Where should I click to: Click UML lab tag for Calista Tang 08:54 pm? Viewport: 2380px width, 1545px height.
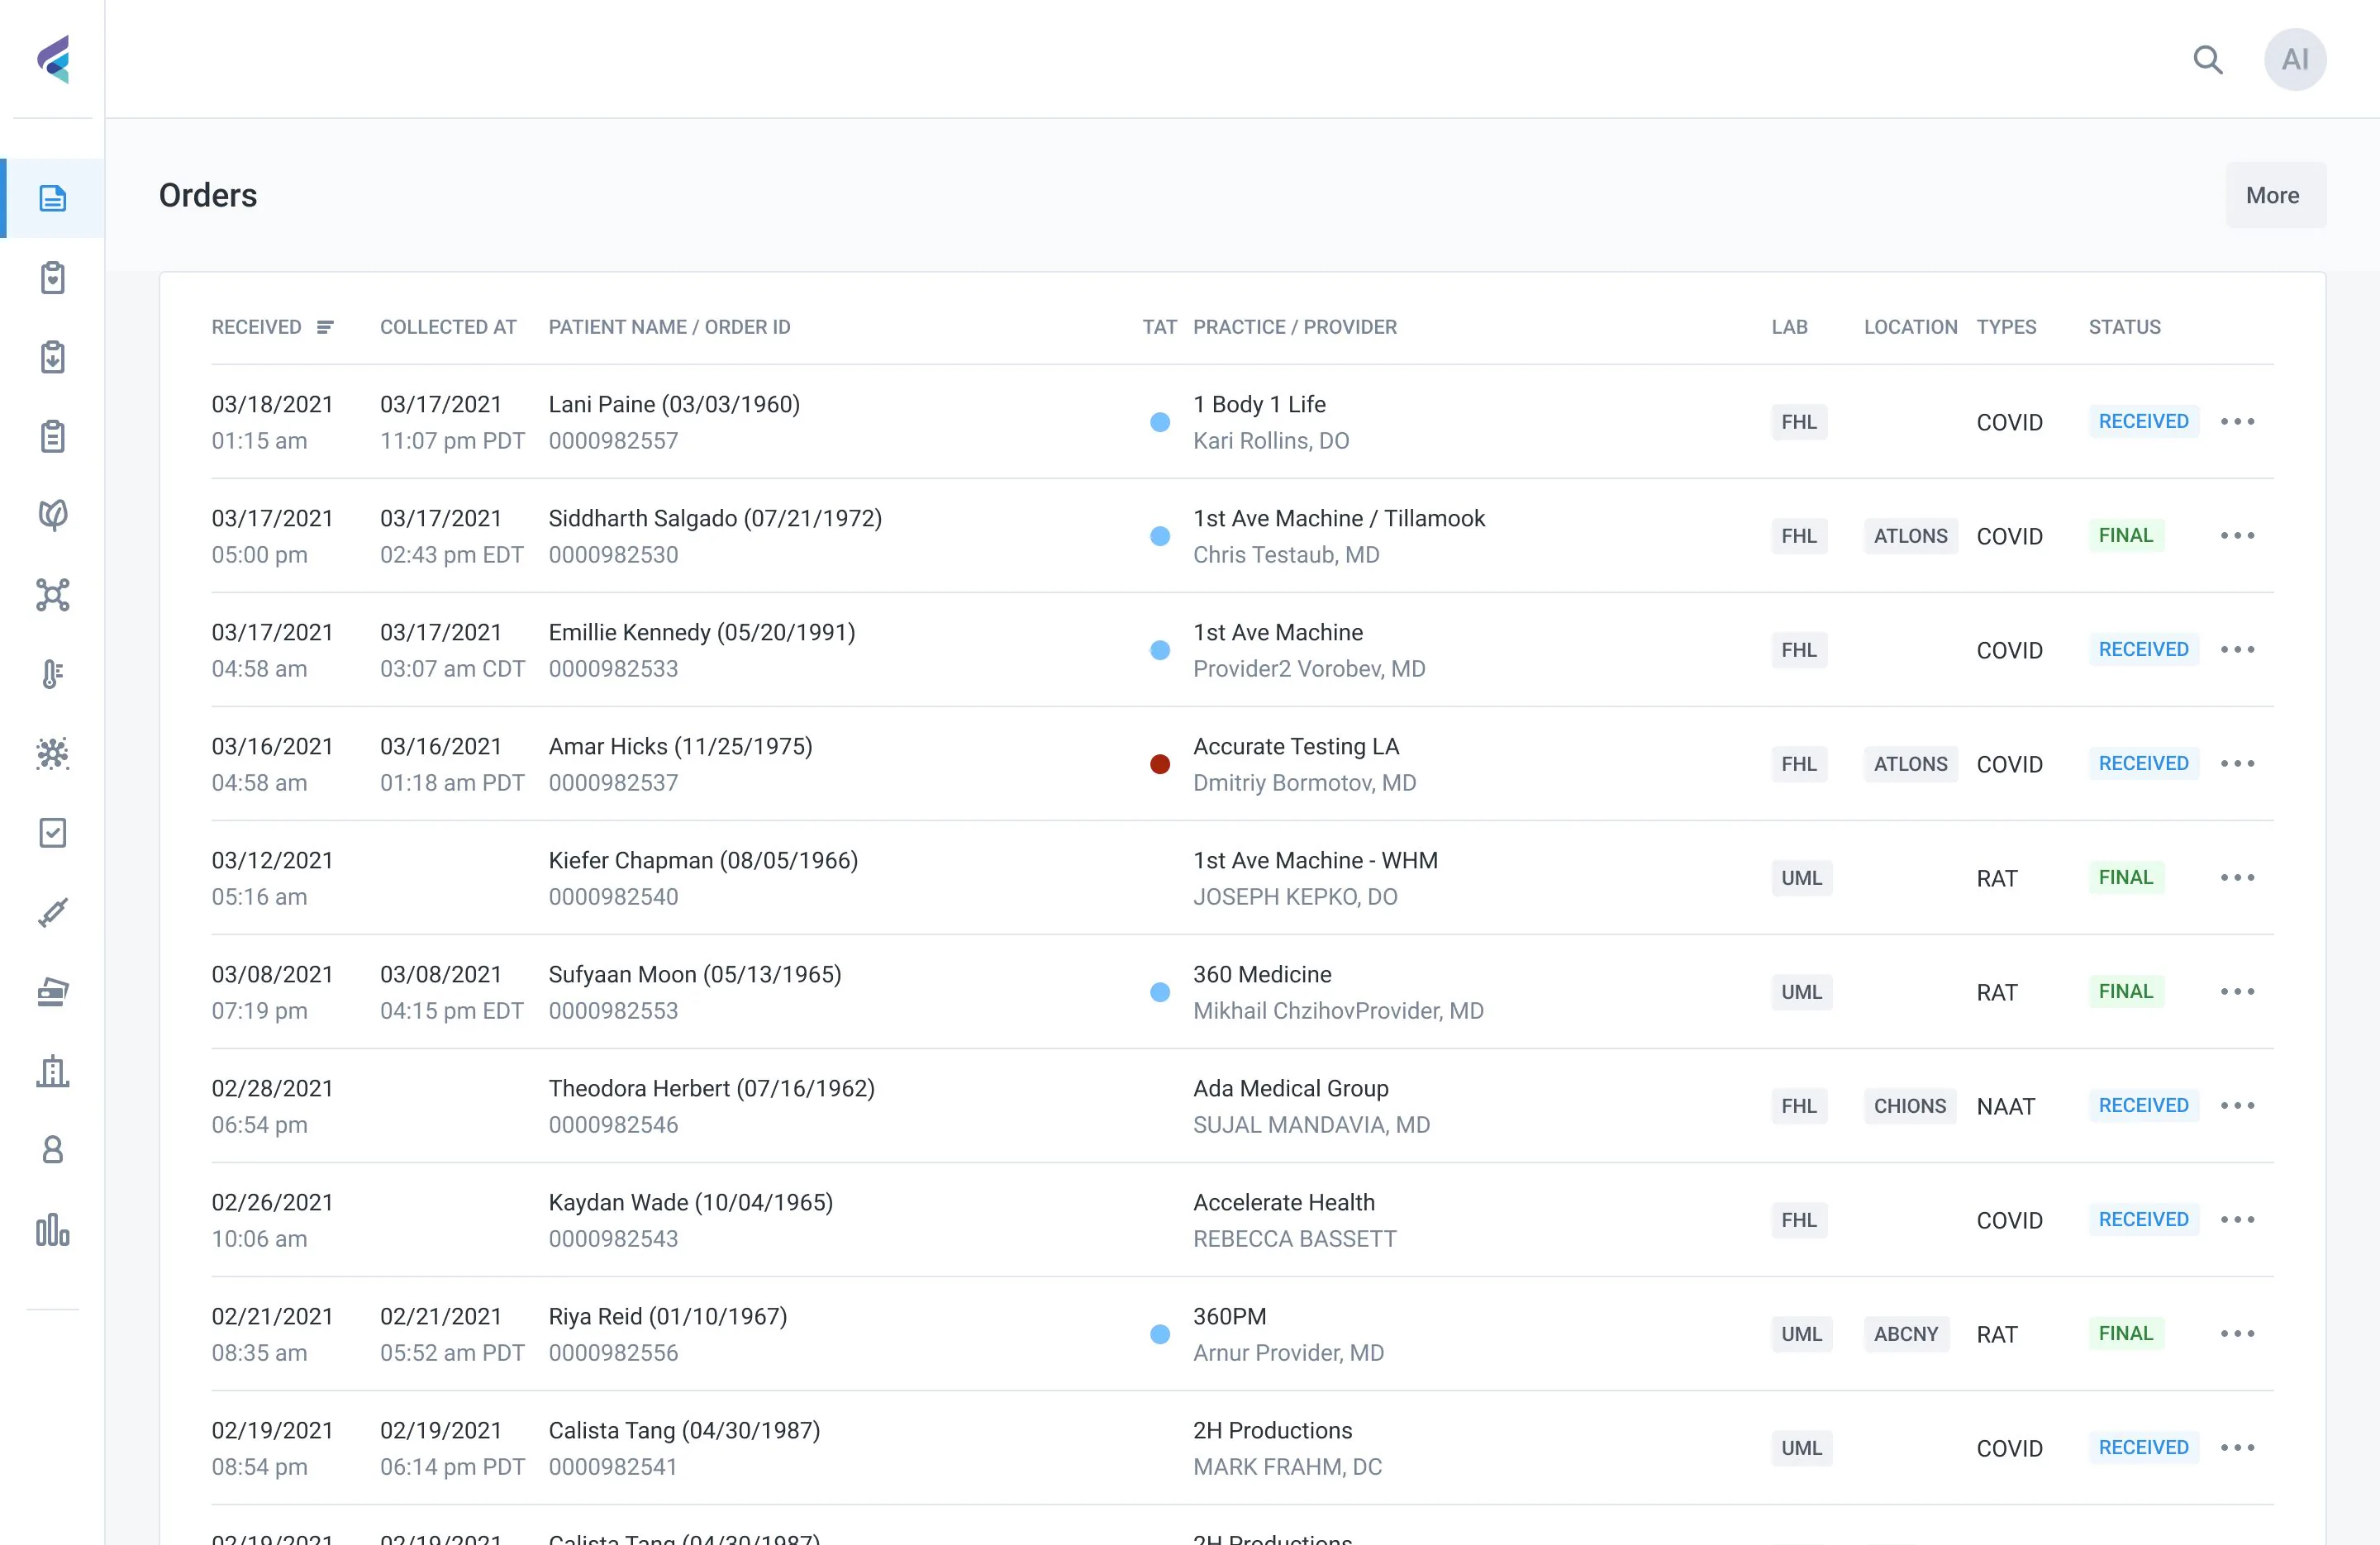(x=1801, y=1448)
